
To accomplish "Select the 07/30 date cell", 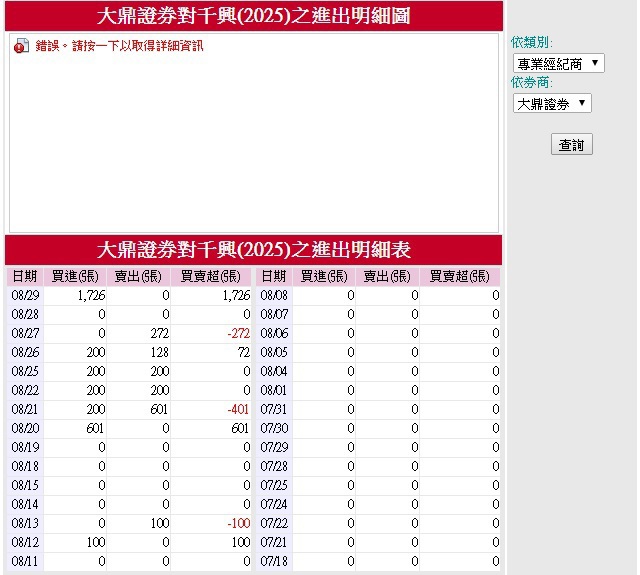I will 274,428.
